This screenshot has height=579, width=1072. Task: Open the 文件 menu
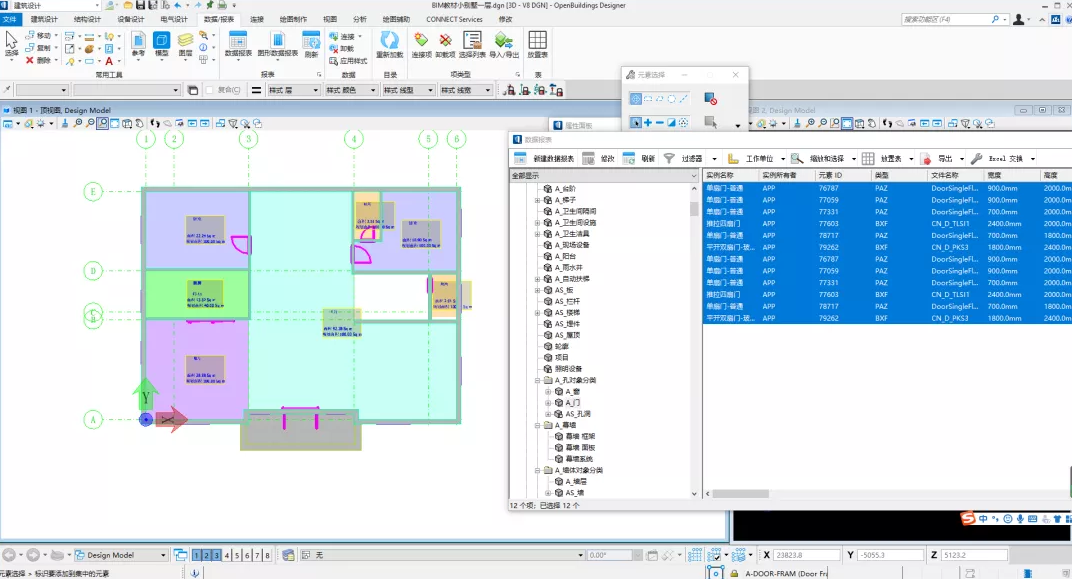(10, 19)
